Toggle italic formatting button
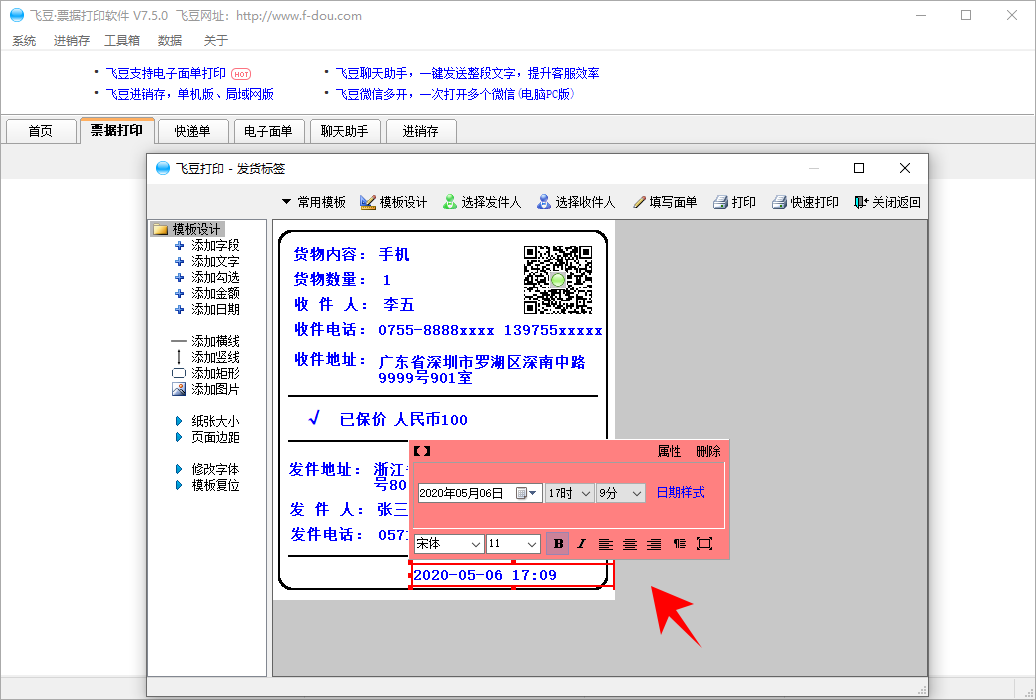Screen dimensions: 1036x700 pos(581,544)
